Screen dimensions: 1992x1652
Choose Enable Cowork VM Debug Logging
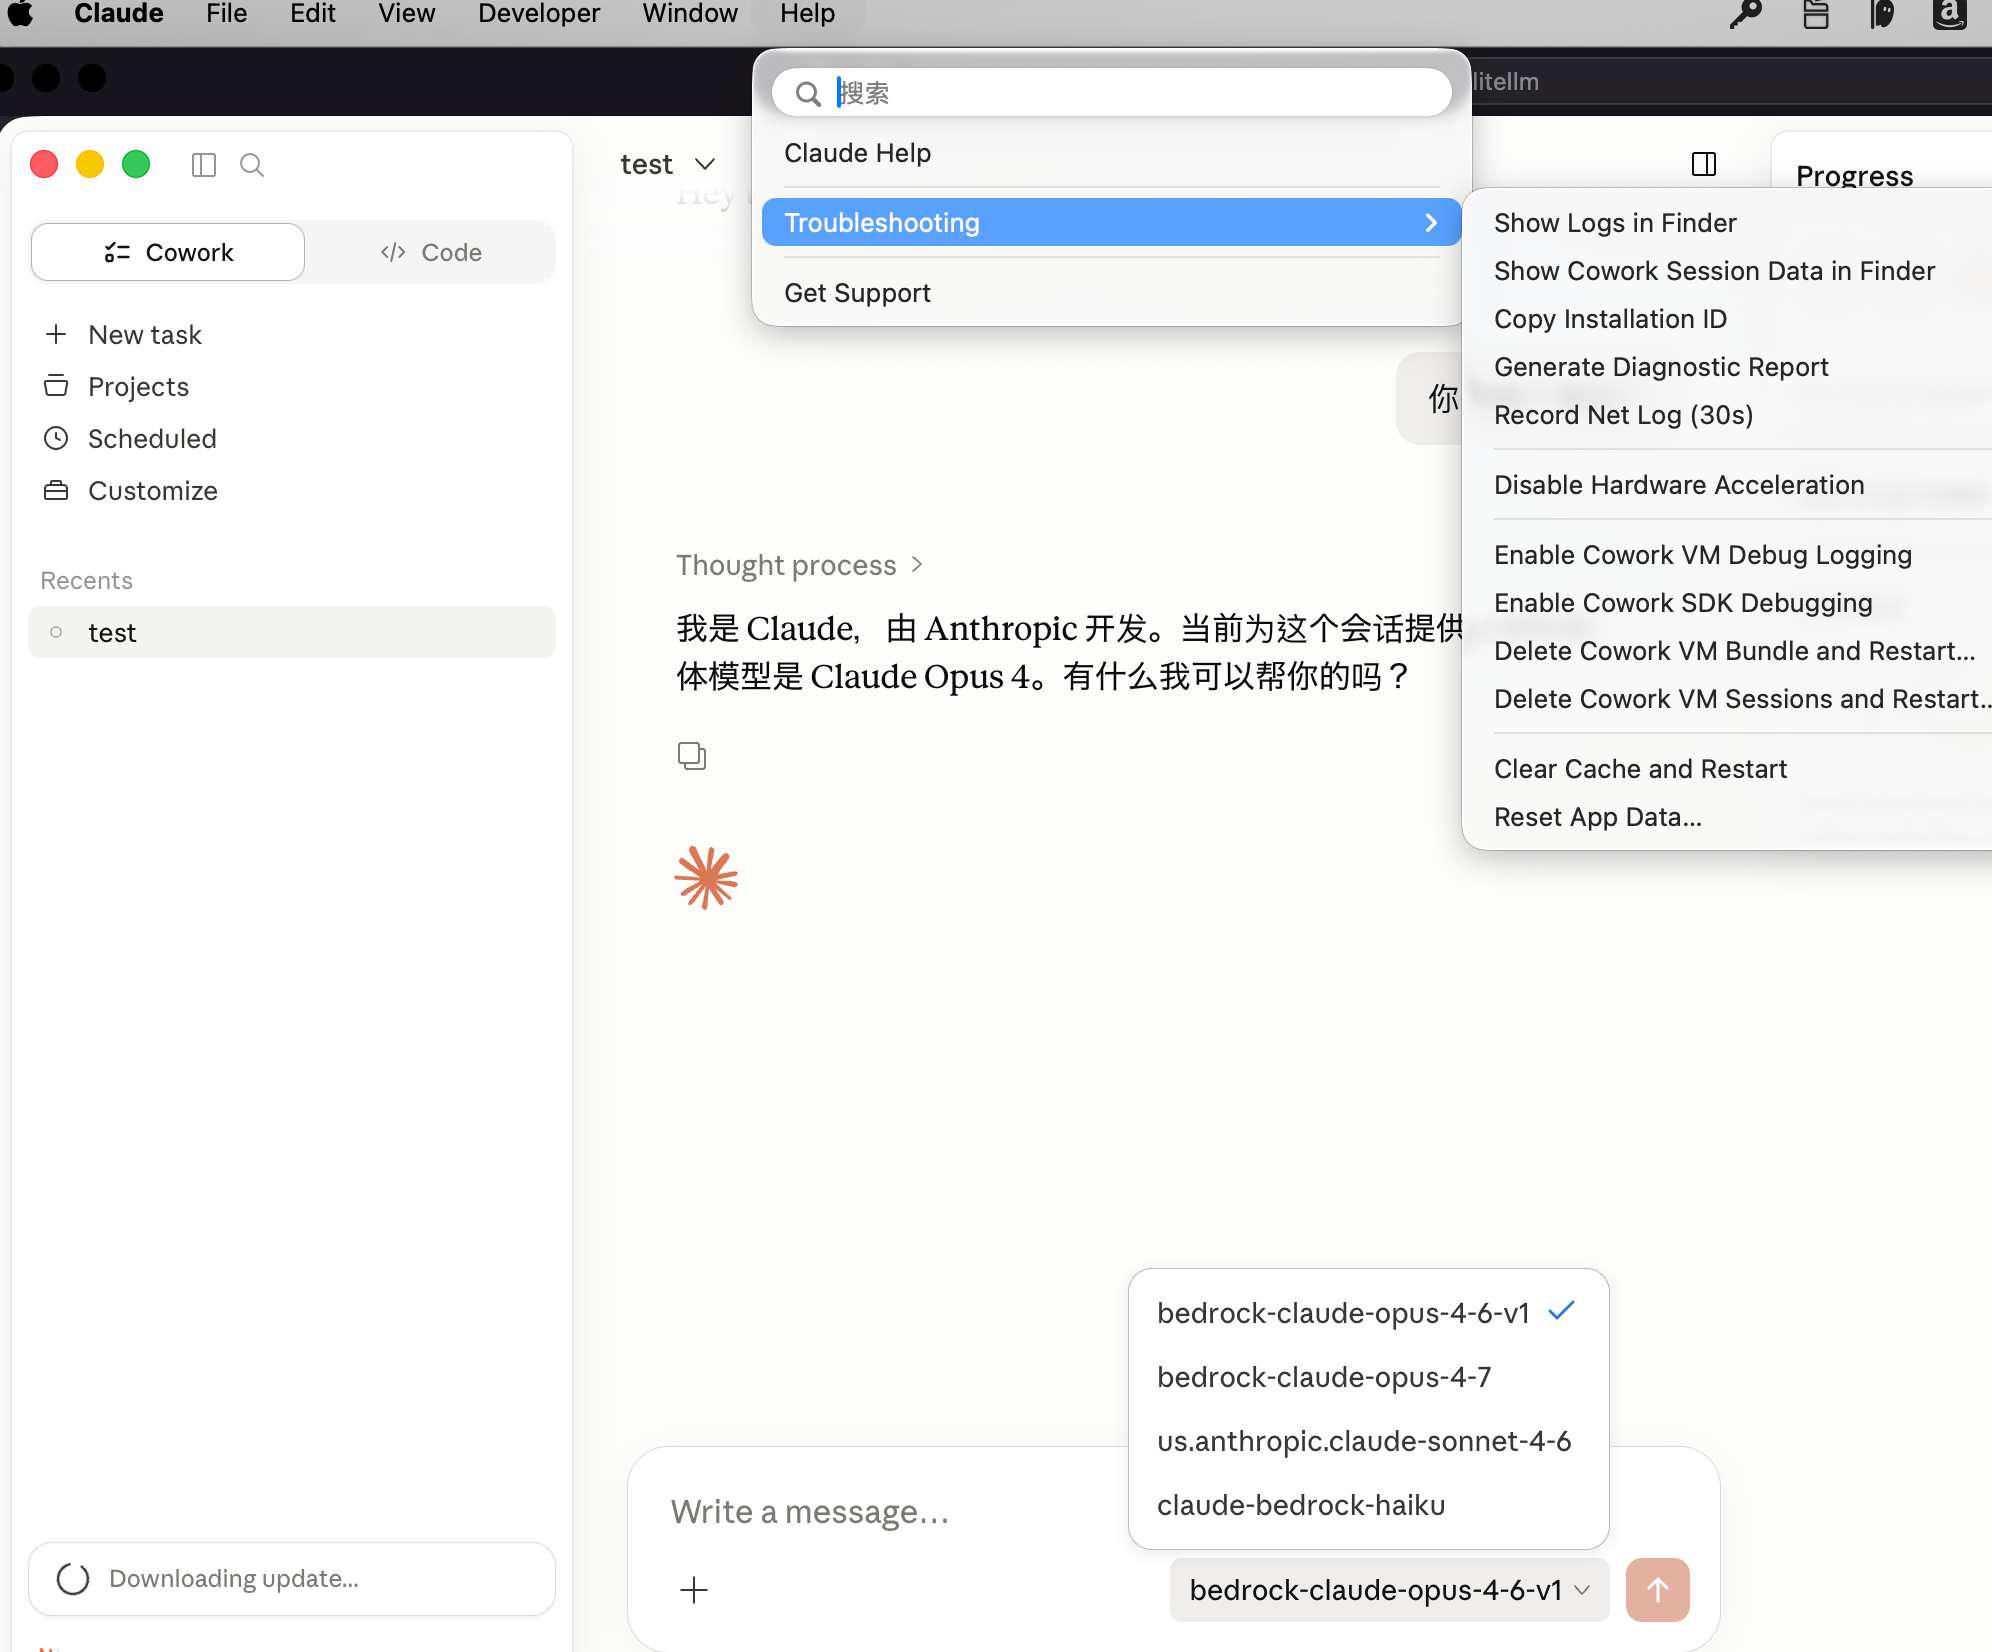(1702, 555)
